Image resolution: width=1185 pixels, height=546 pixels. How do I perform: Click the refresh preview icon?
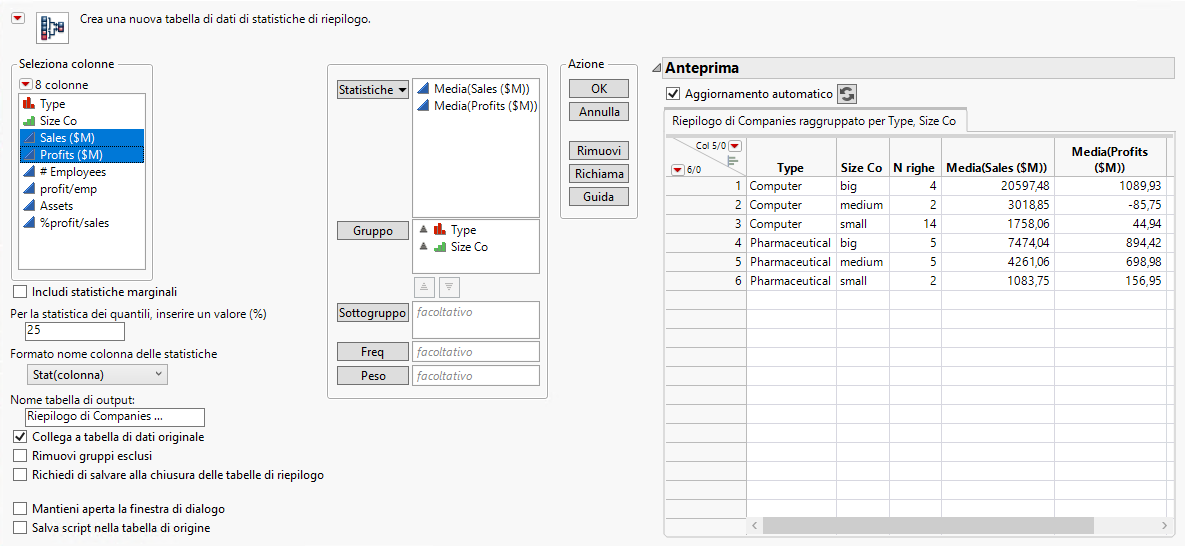847,95
